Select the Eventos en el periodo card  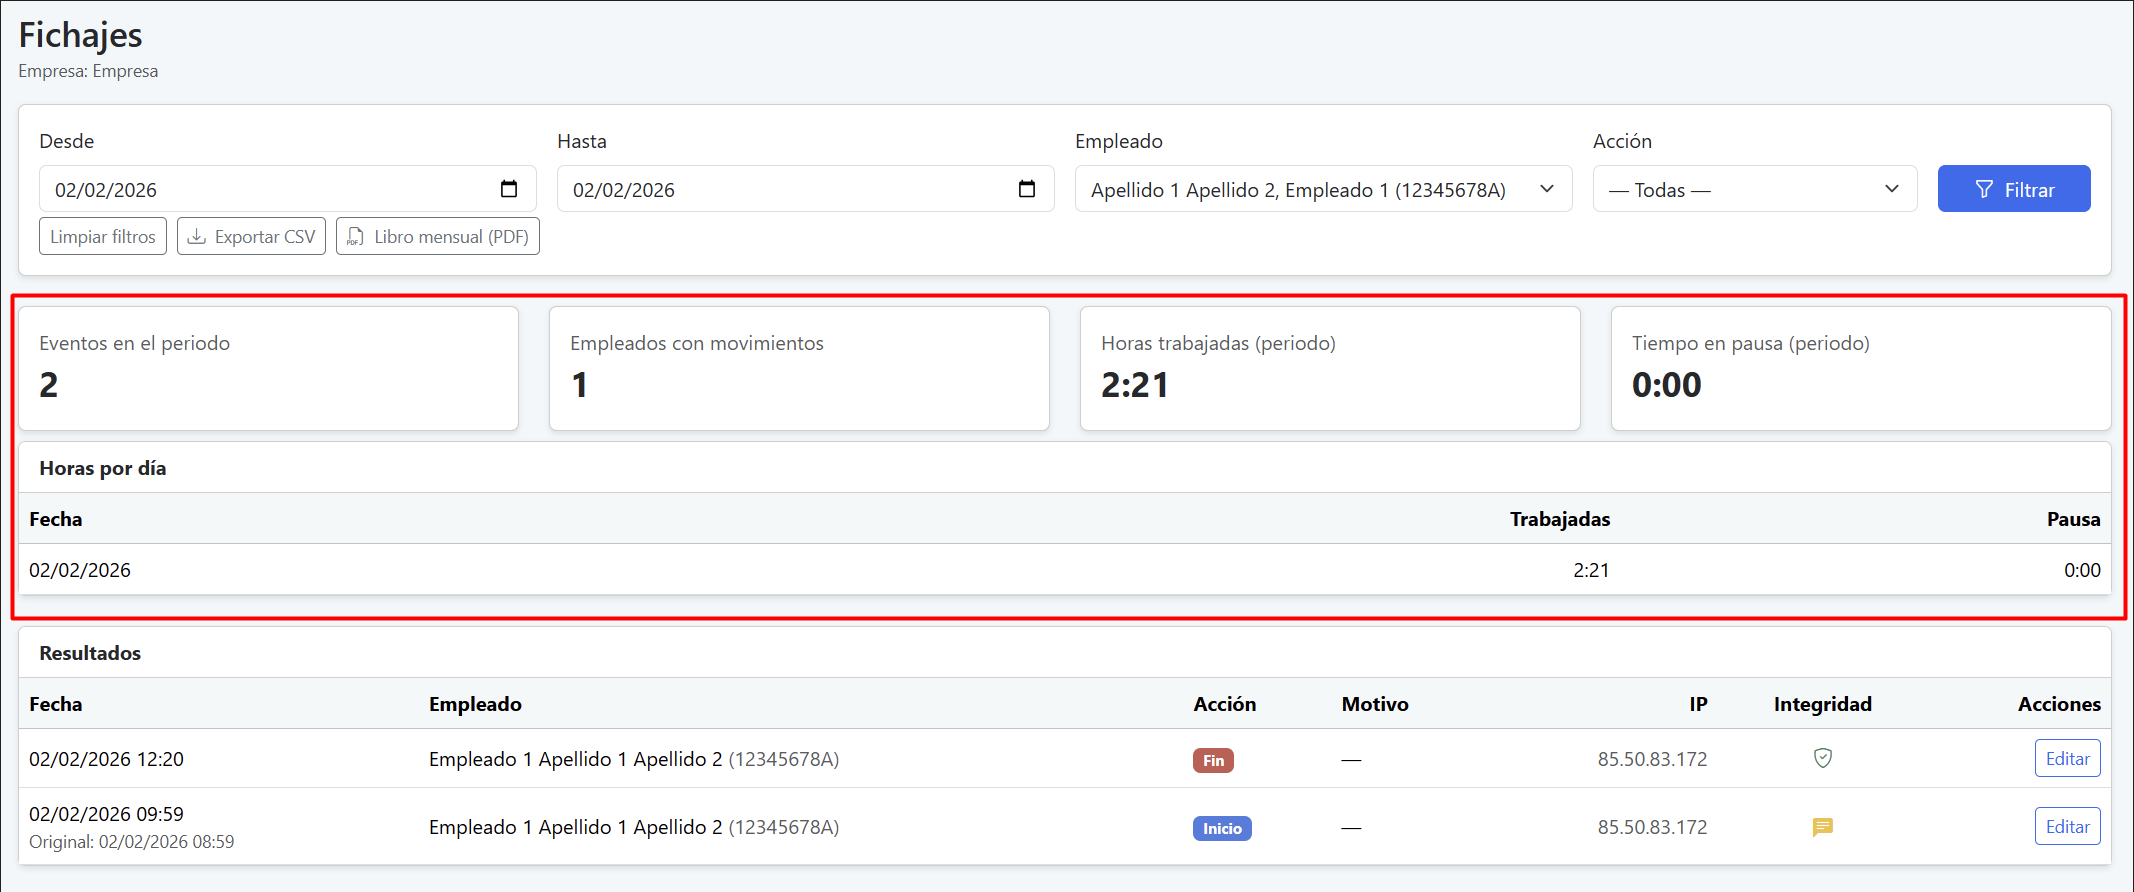(x=268, y=368)
